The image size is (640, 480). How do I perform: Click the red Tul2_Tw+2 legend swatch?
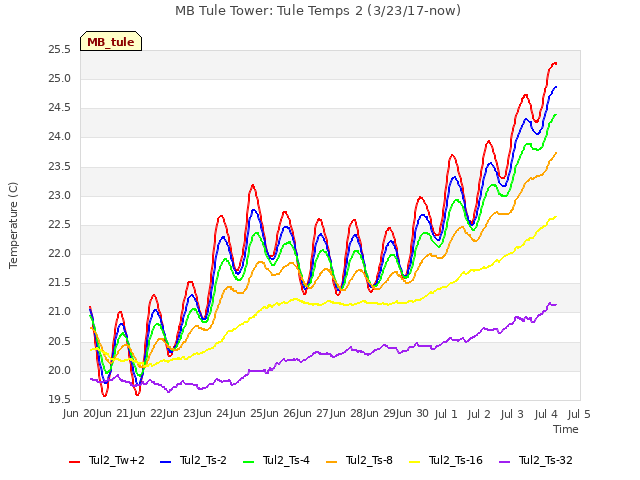[x=75, y=462]
